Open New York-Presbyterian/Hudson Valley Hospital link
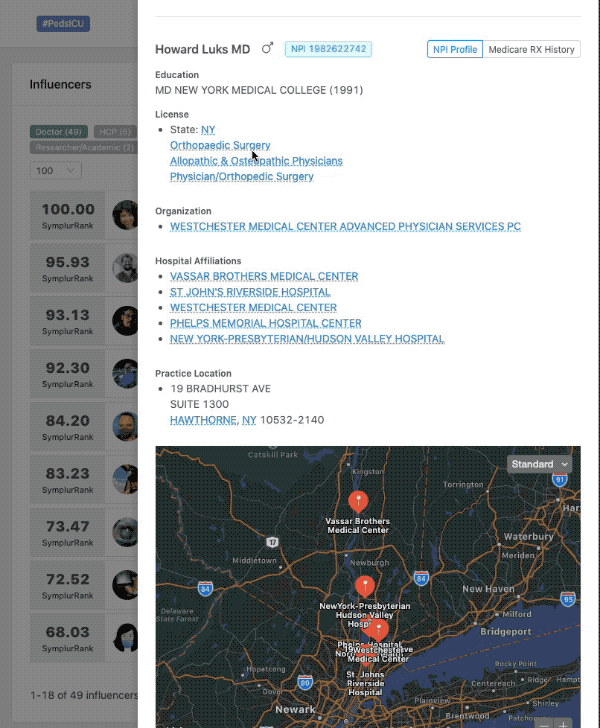The image size is (600, 728). point(307,338)
